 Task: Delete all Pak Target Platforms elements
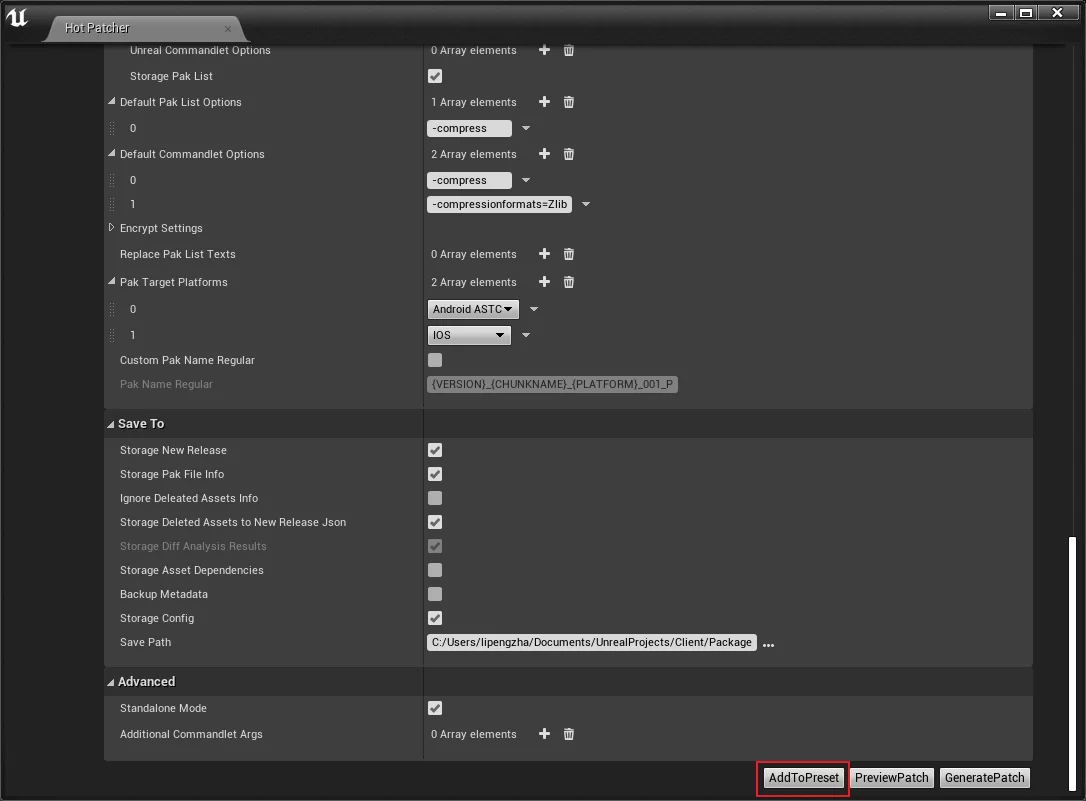[x=569, y=282]
